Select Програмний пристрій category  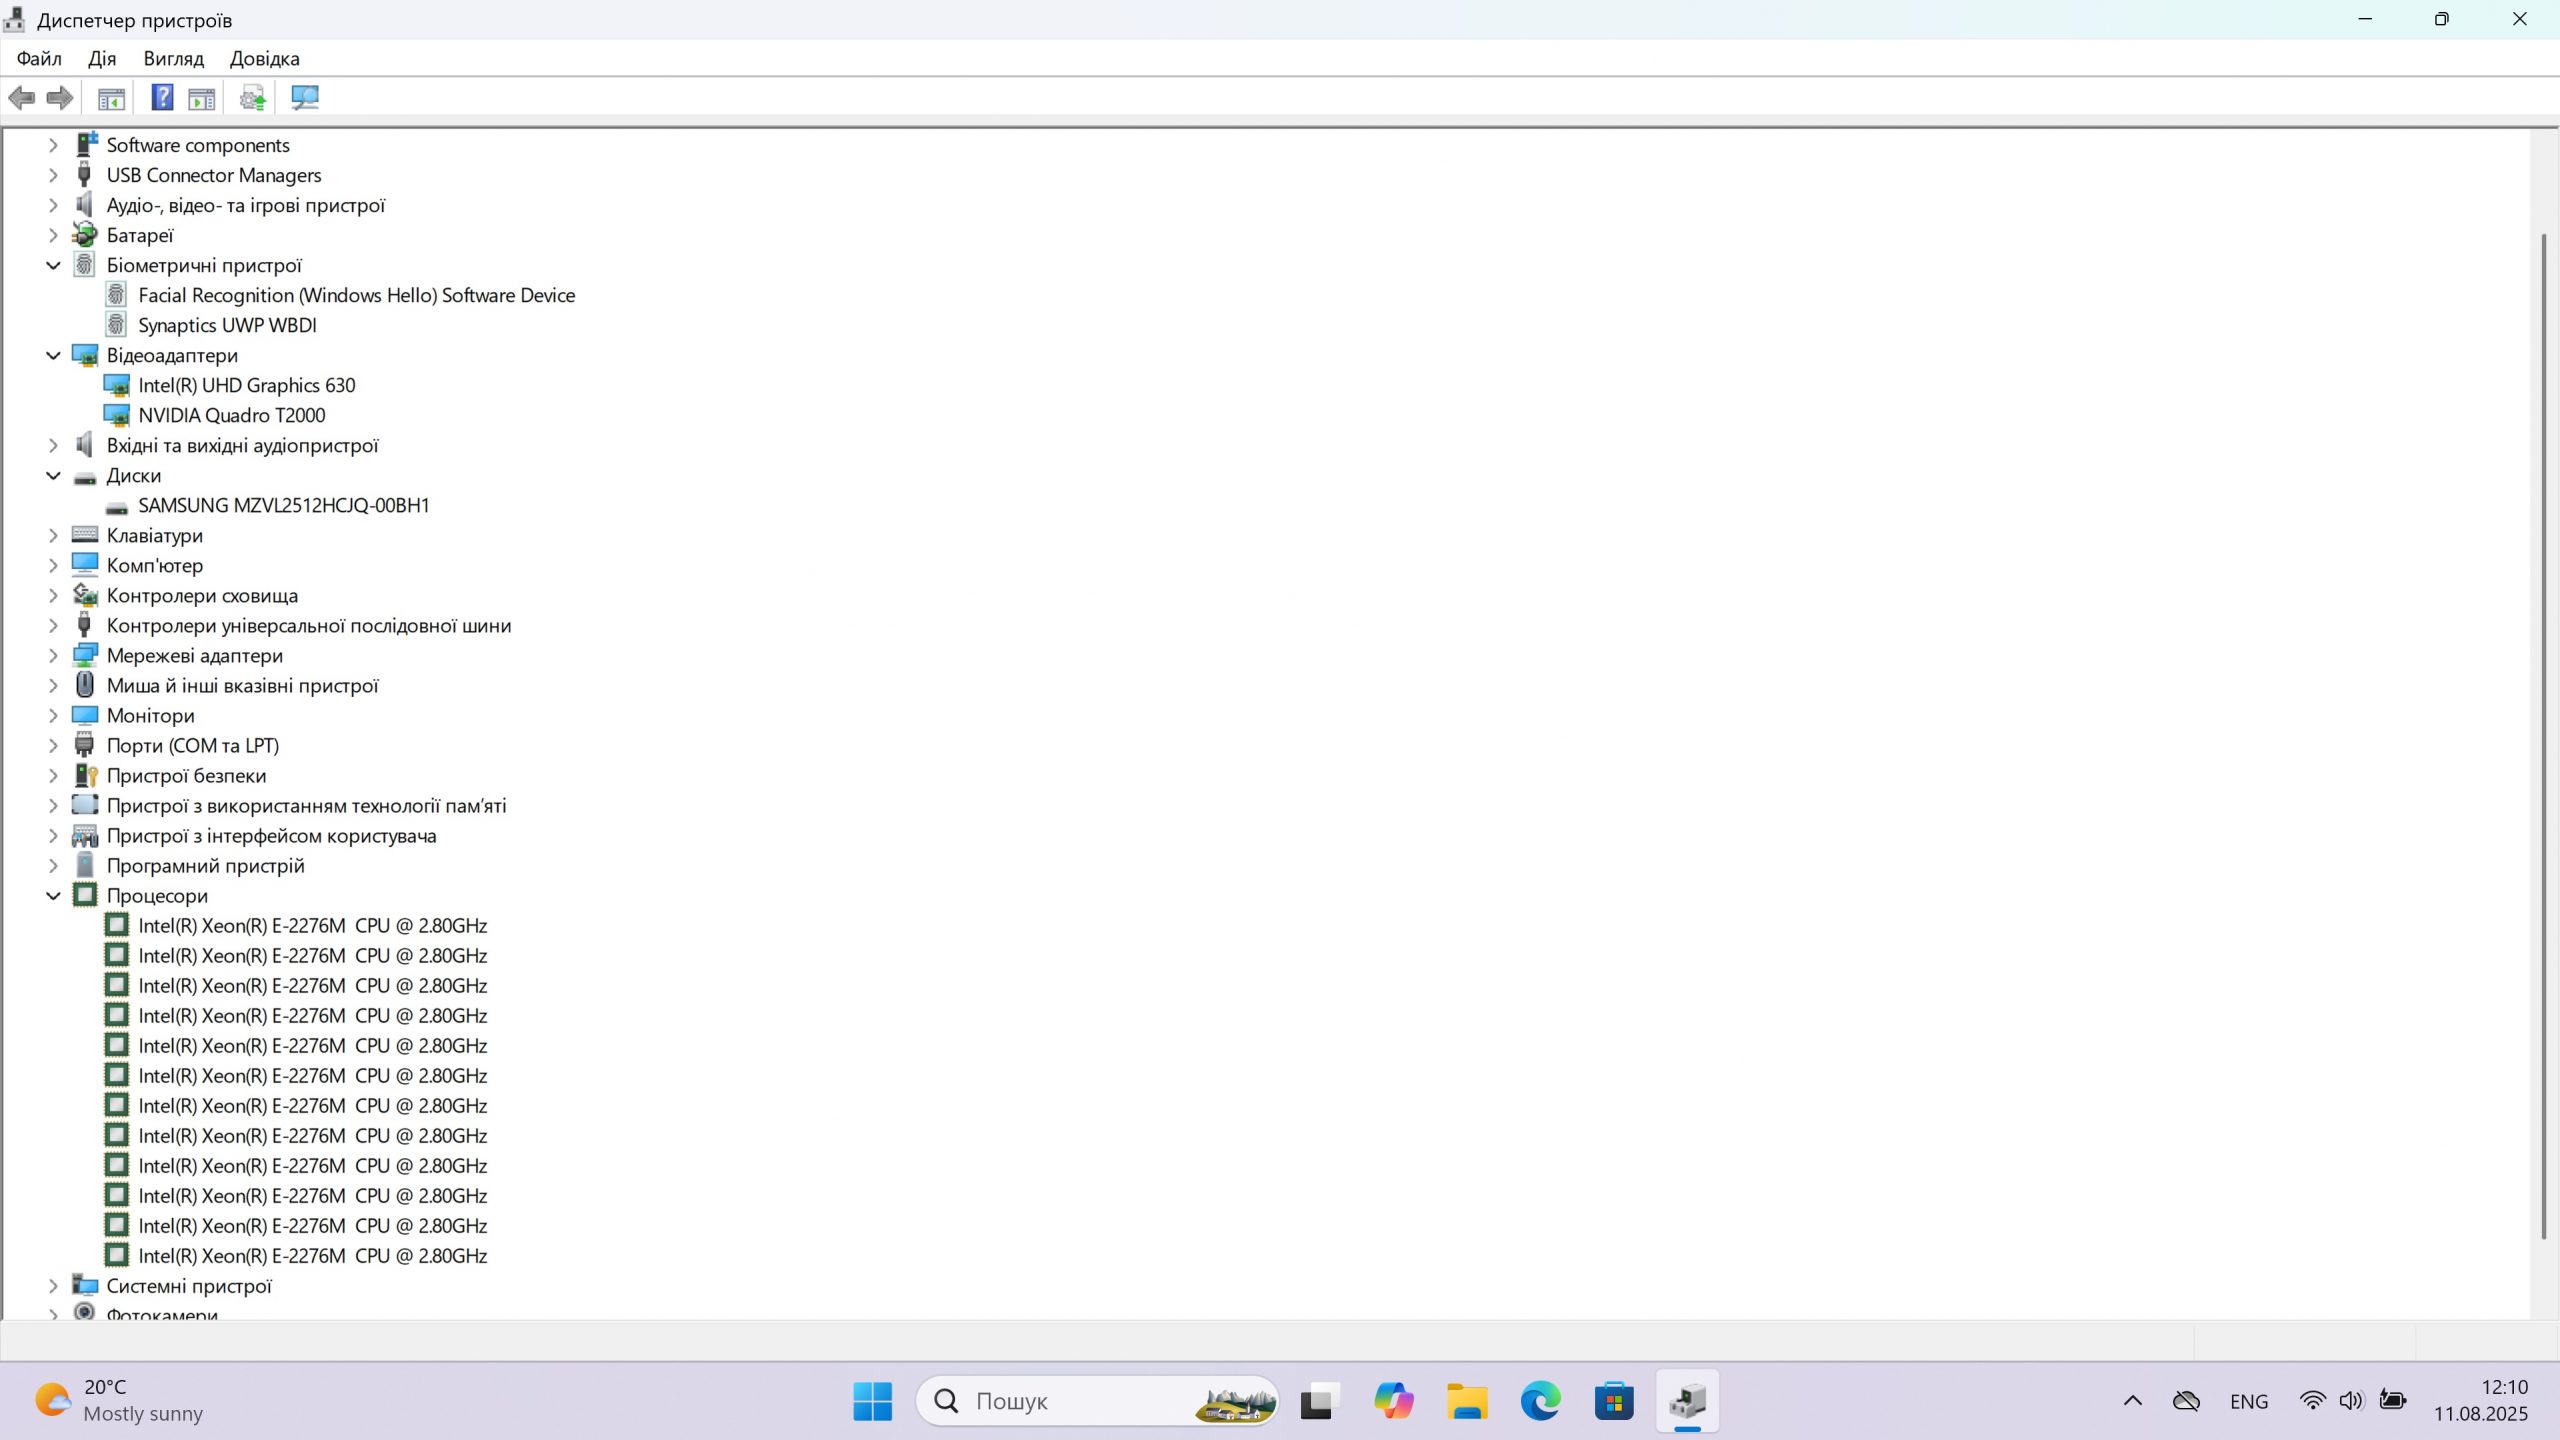coord(205,865)
